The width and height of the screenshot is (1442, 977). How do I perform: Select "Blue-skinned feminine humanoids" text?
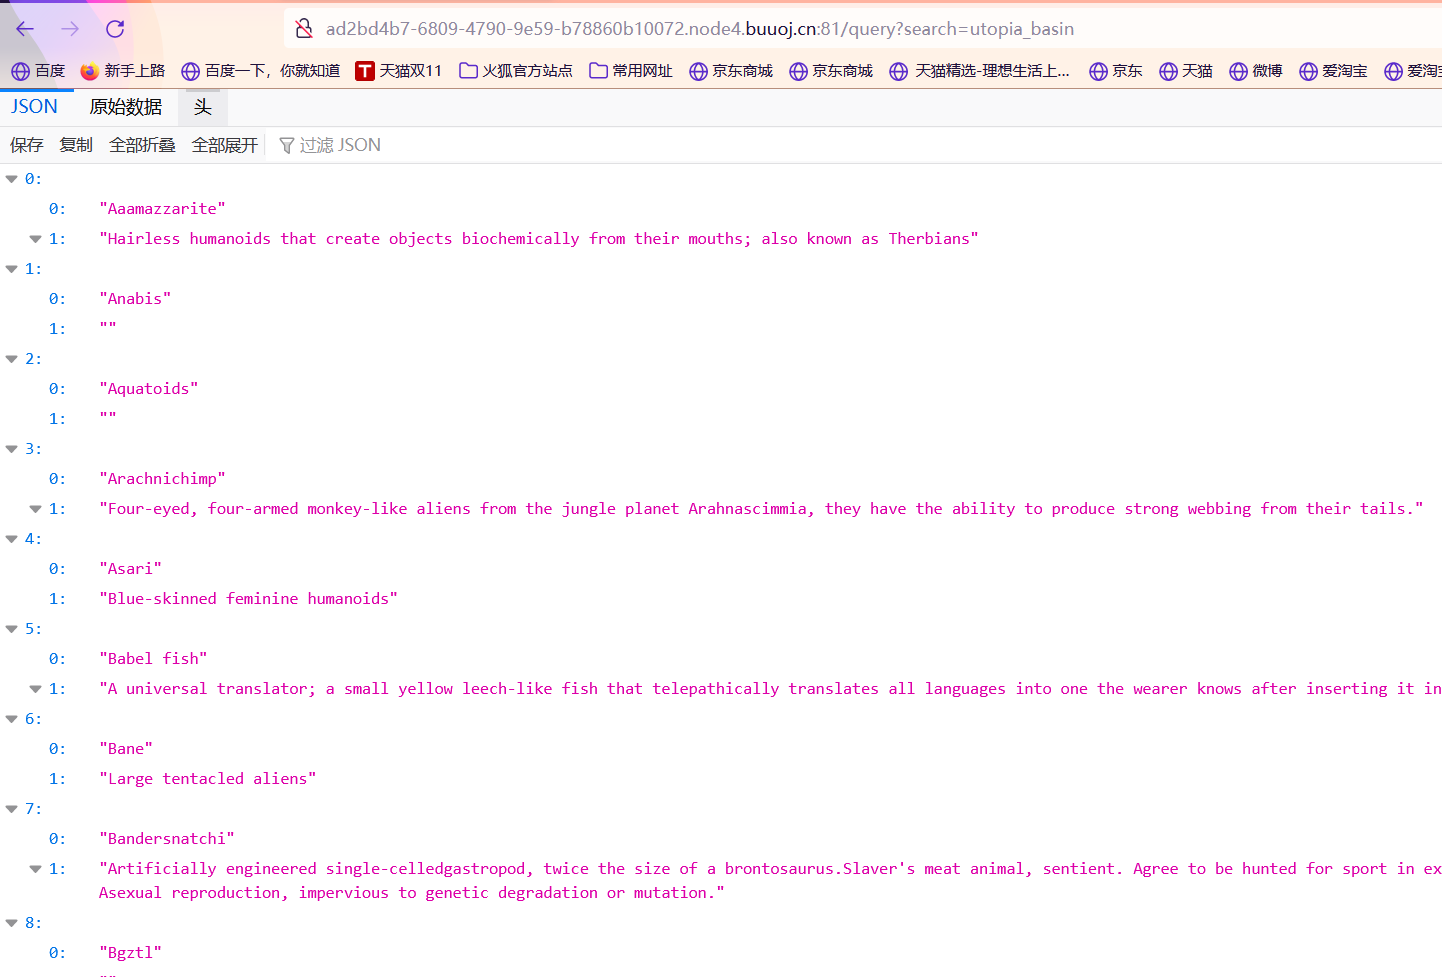tap(248, 599)
